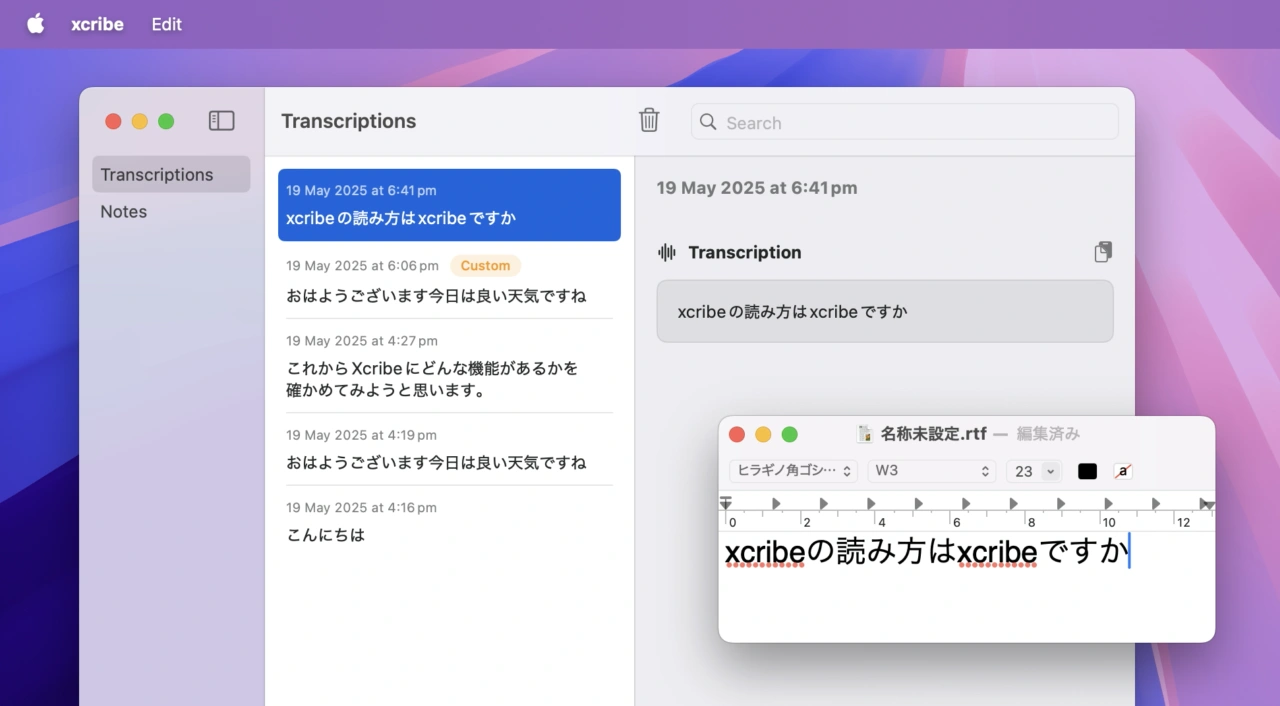Toggle the sidebar visibility icon

pyautogui.click(x=221, y=121)
